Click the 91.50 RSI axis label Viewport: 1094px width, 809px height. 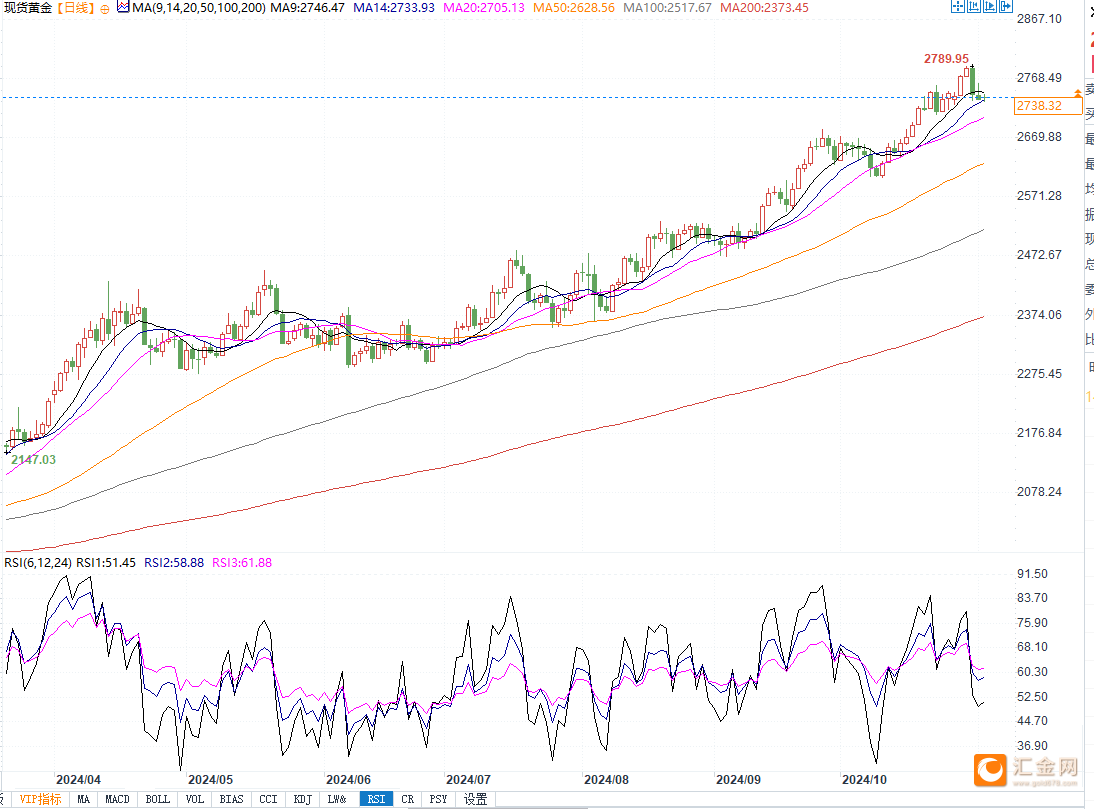point(1033,574)
